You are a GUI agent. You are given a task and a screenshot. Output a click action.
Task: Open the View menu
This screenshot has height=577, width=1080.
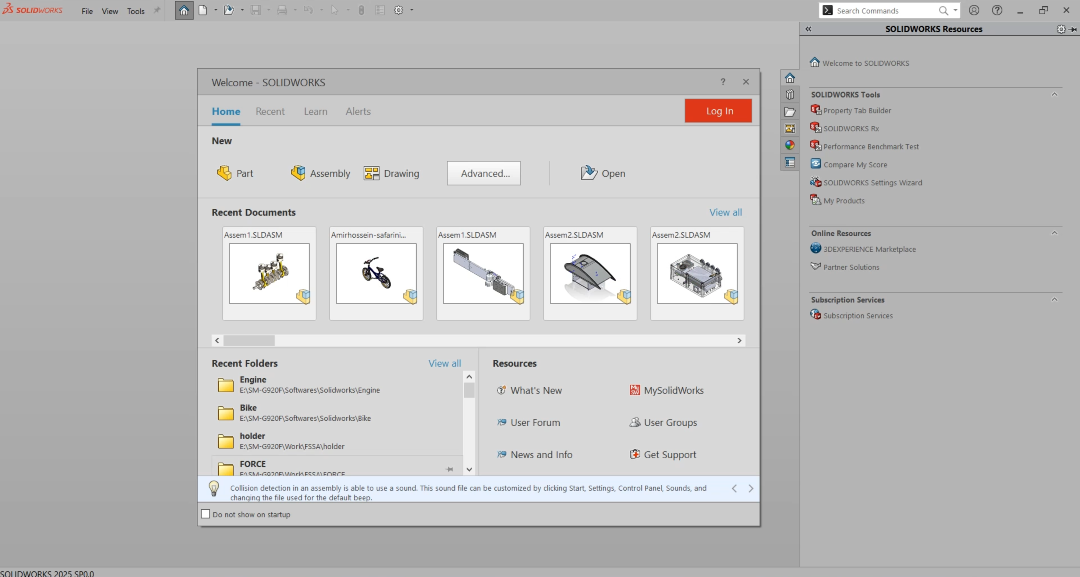point(110,11)
